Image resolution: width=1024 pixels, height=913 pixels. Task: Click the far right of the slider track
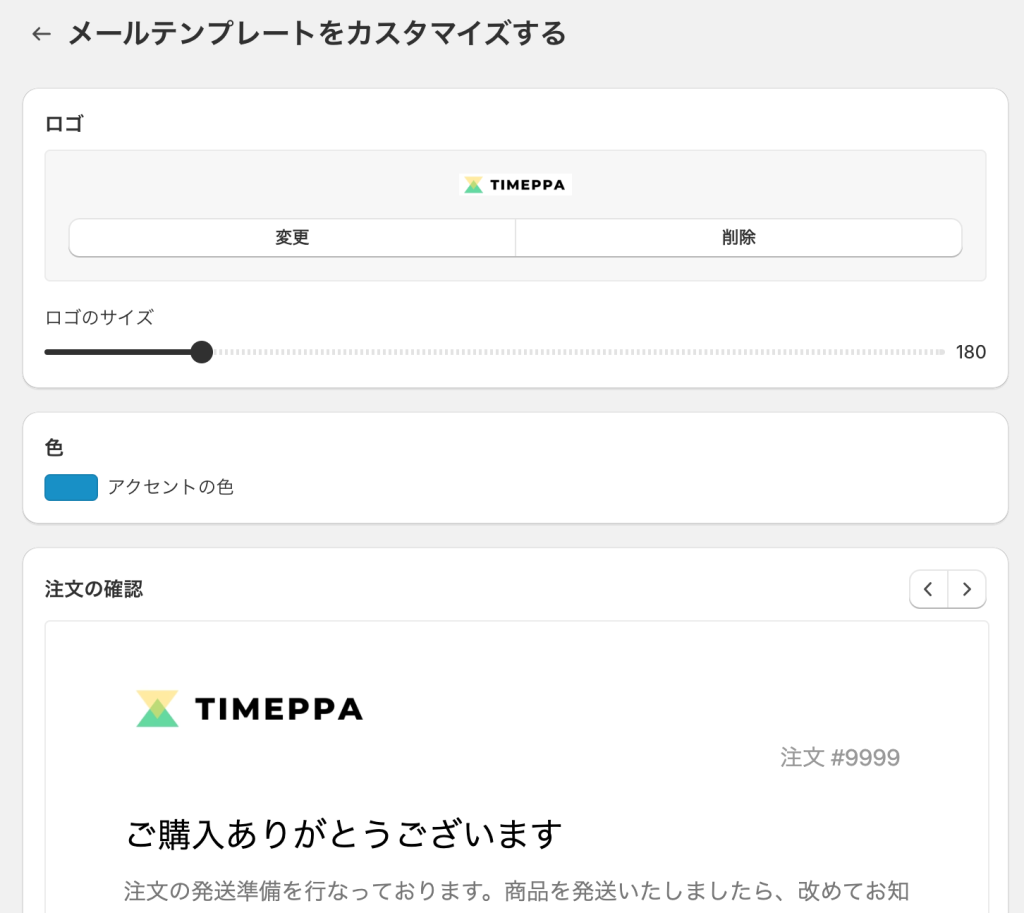(938, 352)
